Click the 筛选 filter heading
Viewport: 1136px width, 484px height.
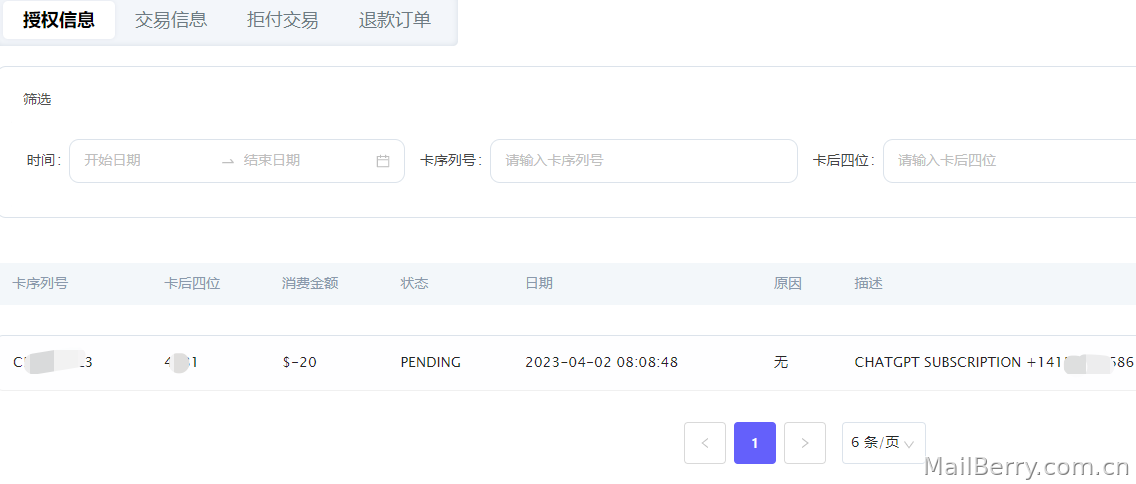pos(37,100)
